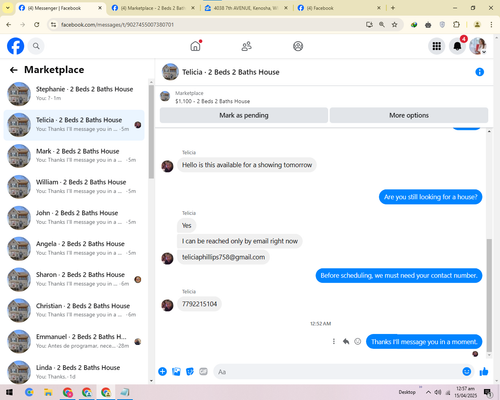The height and width of the screenshot is (400, 500).
Task: Click 'Hello is this available for a showing' message
Action: [x=247, y=165]
